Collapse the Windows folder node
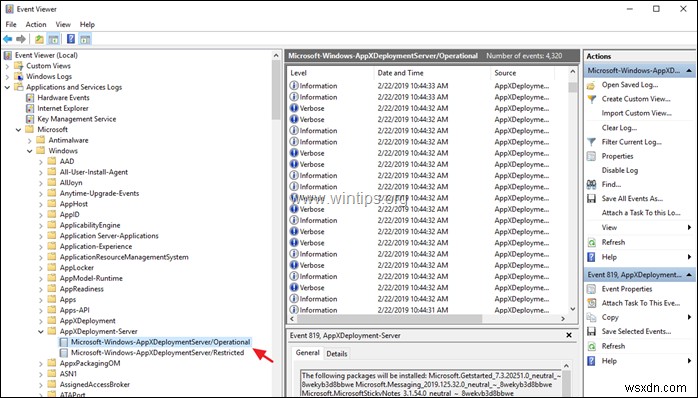This screenshot has width=698, height=398. click(30, 151)
